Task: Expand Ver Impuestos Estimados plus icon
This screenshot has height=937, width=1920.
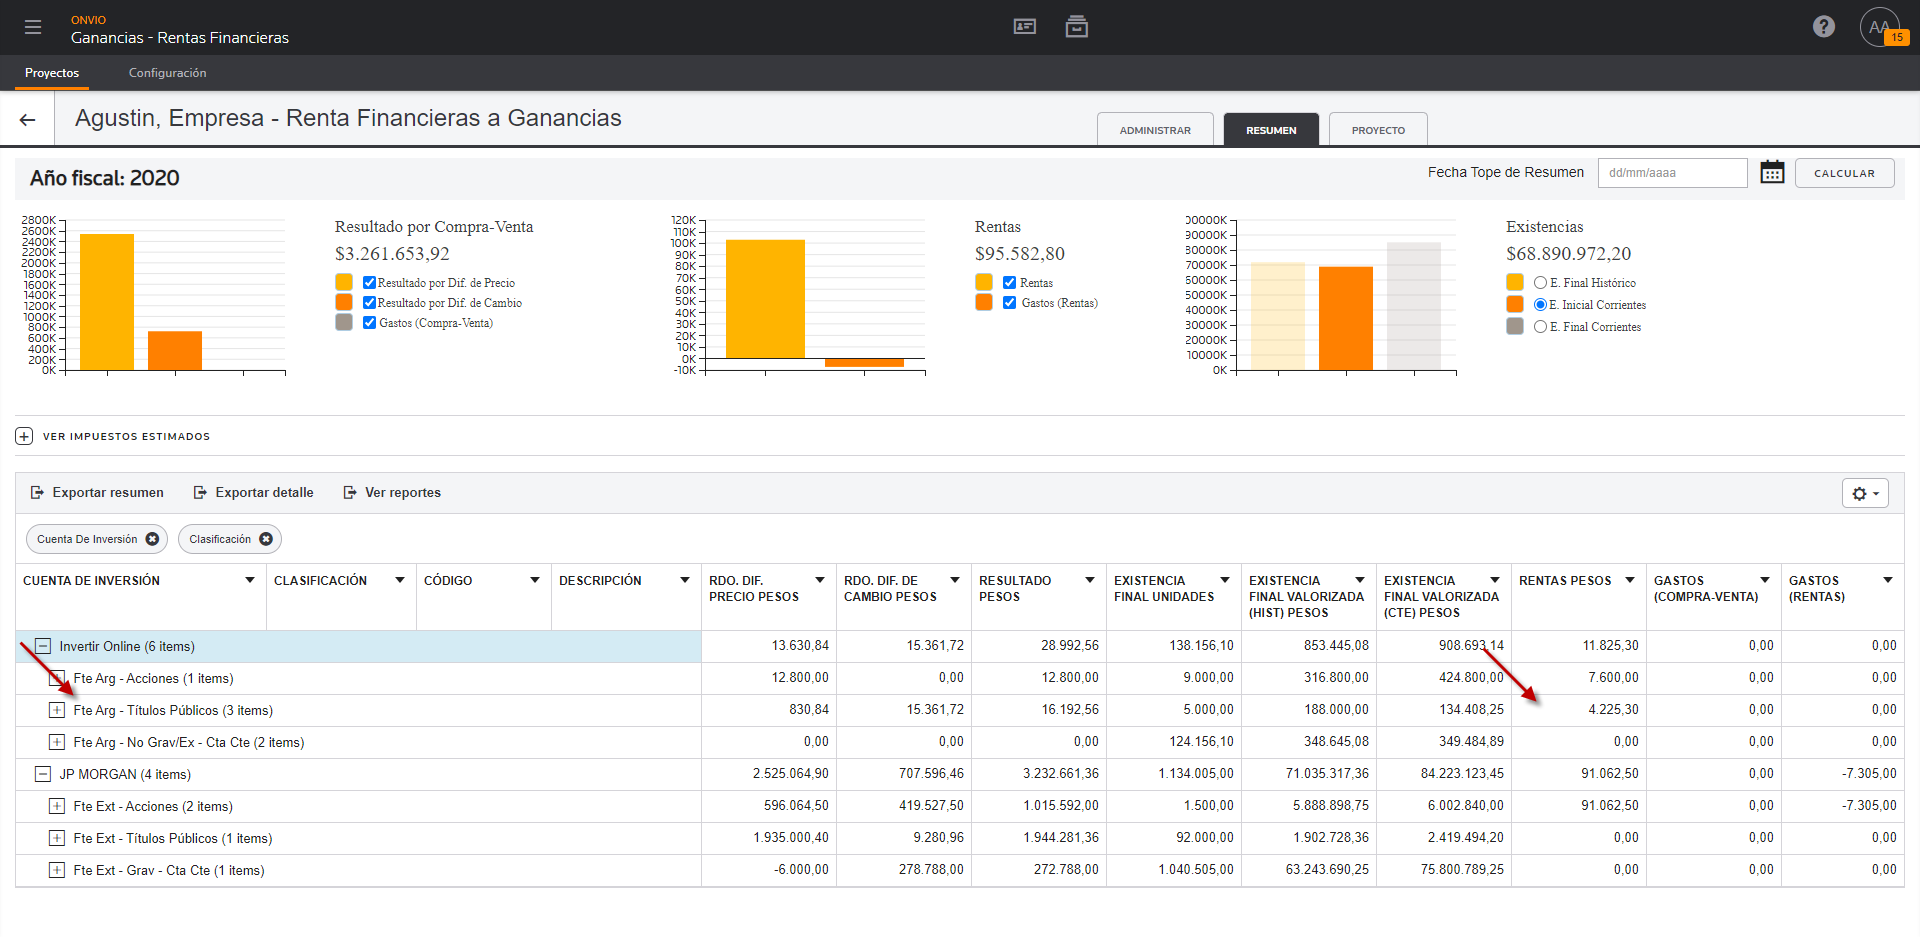Action: [24, 436]
